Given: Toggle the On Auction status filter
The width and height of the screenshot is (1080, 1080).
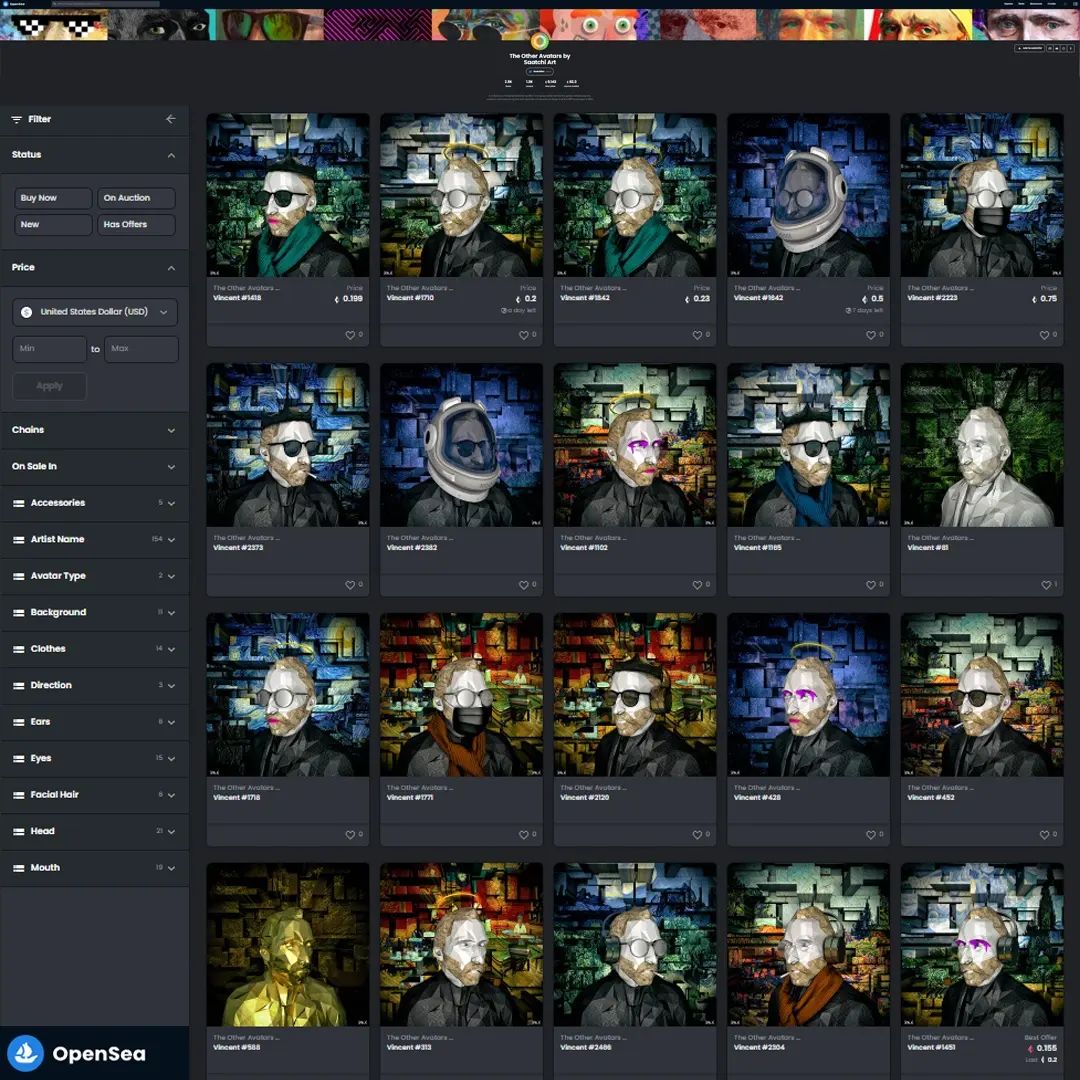Looking at the screenshot, I should tap(136, 198).
